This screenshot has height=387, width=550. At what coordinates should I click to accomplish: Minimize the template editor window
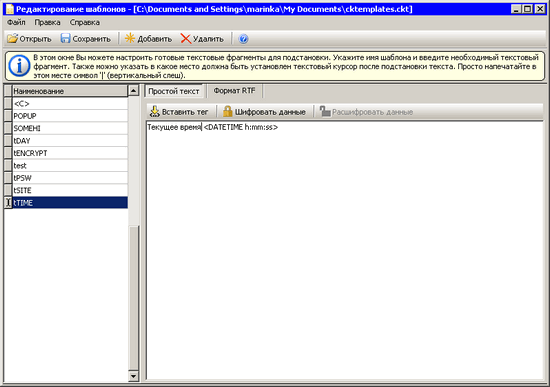(x=516, y=9)
